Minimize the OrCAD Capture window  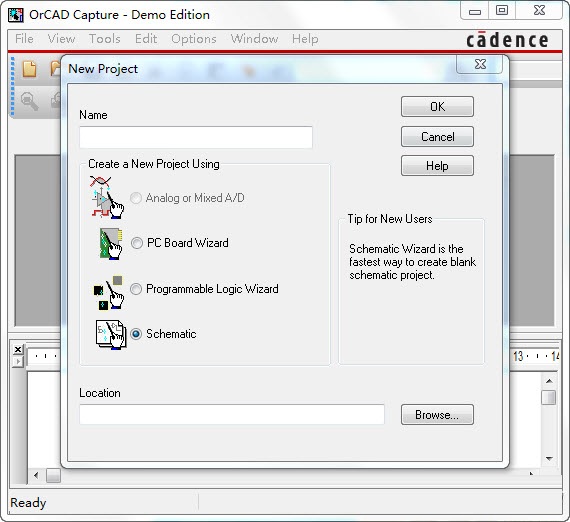475,11
